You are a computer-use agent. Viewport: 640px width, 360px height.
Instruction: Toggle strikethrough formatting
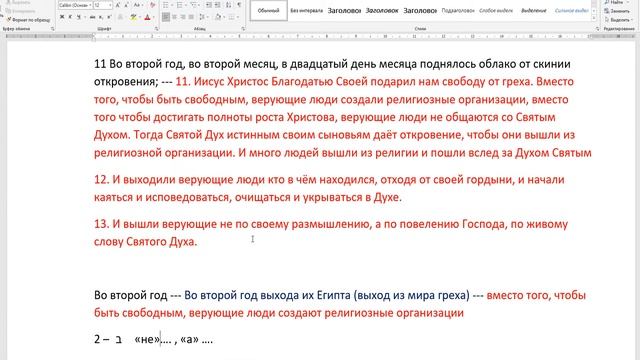click(x=92, y=17)
